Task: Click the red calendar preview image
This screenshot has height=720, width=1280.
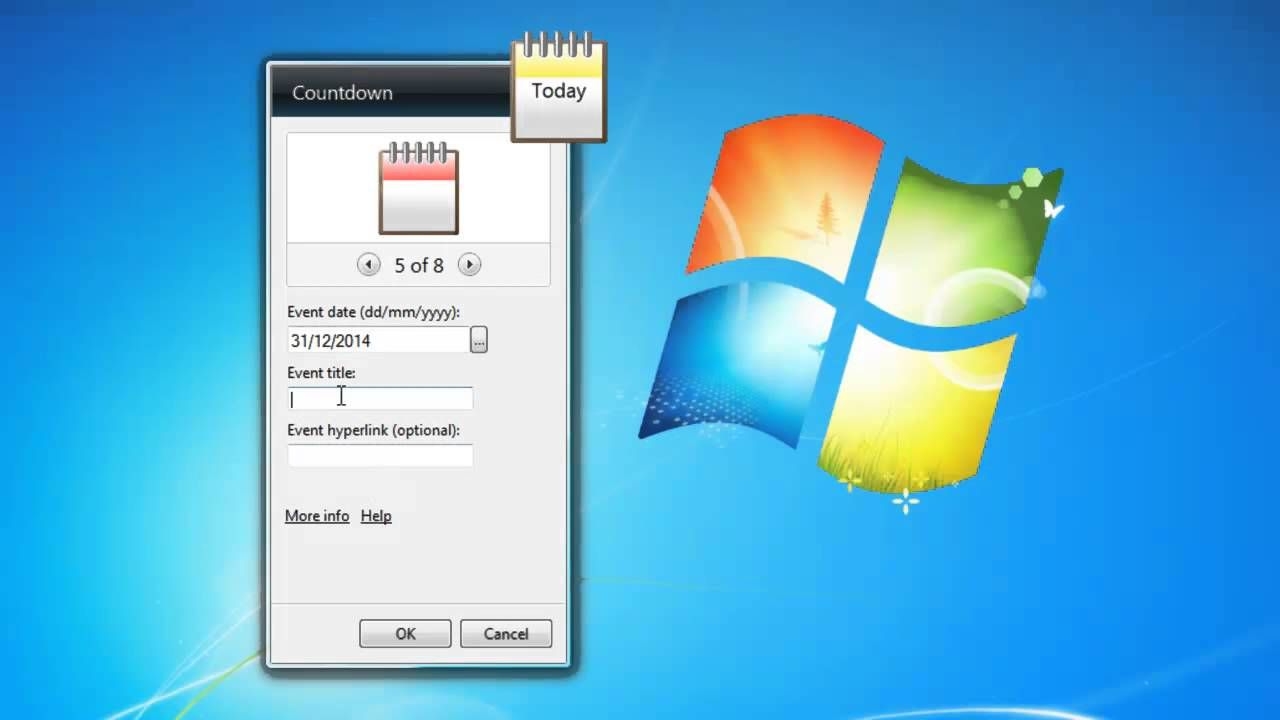Action: [419, 188]
